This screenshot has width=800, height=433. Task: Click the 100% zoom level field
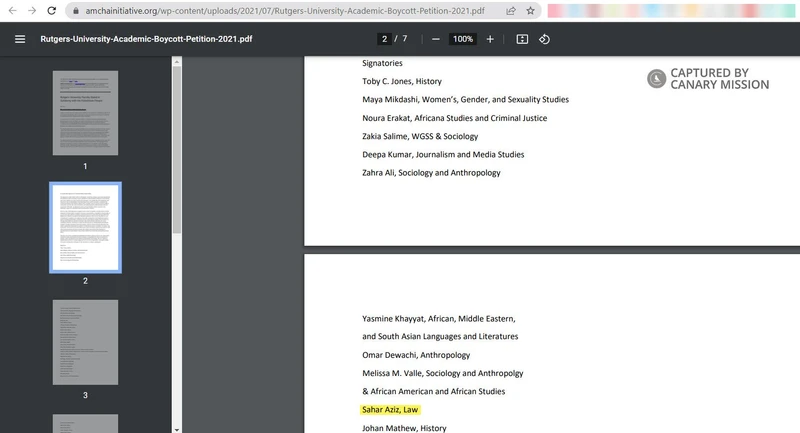(x=463, y=39)
